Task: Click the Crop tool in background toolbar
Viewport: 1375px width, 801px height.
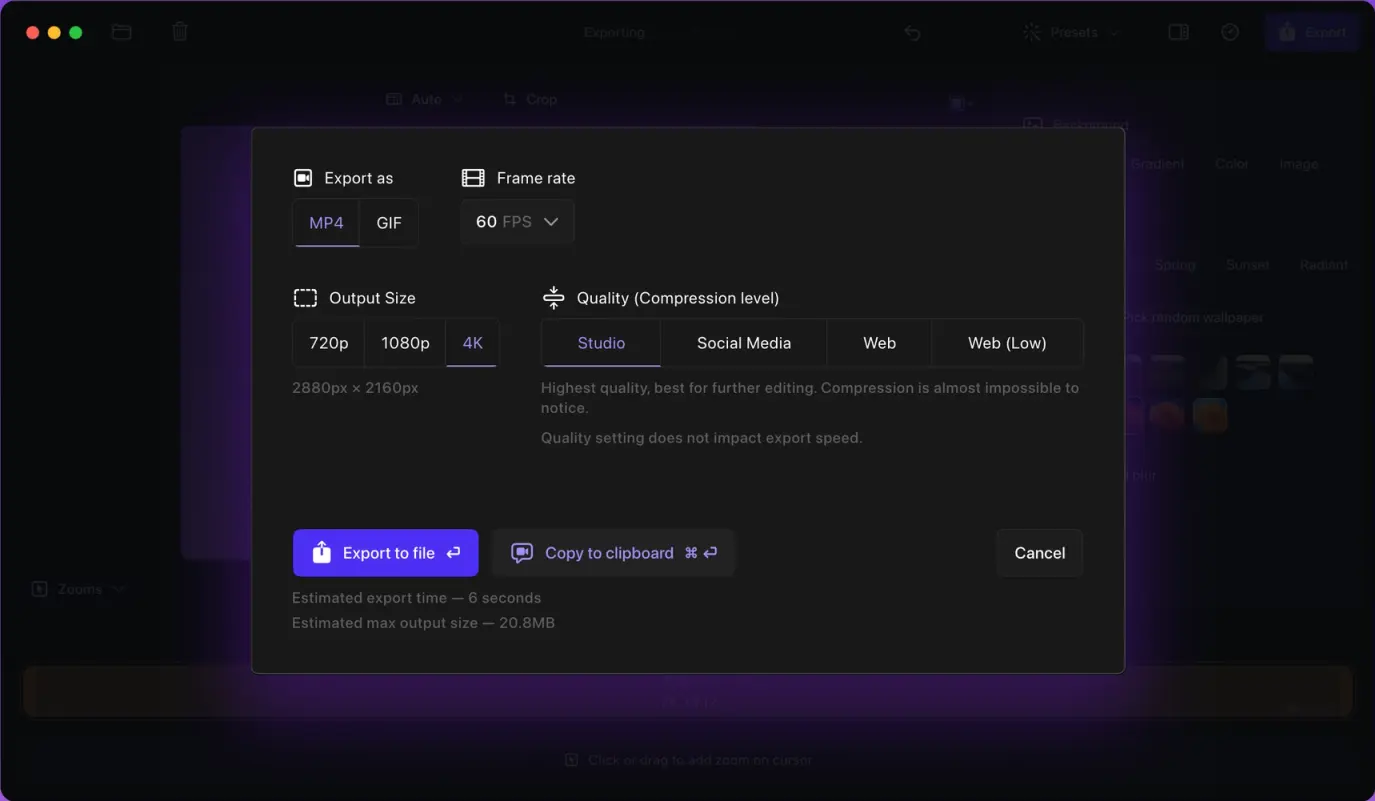Action: pyautogui.click(x=530, y=99)
